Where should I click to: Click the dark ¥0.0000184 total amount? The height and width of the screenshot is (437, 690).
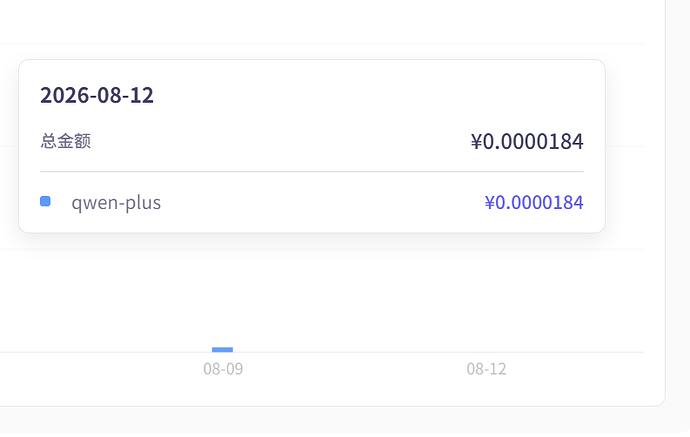coord(527,141)
